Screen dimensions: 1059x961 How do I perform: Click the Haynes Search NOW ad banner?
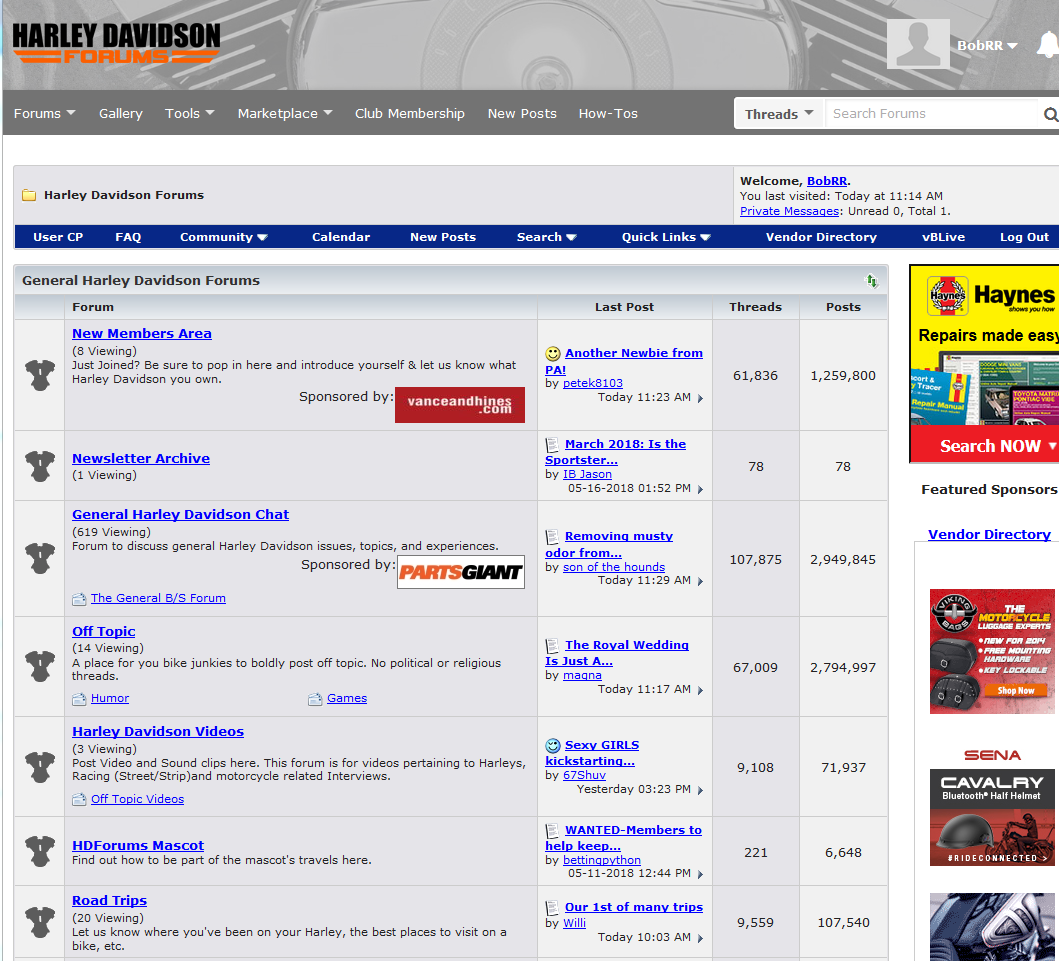[x=985, y=364]
